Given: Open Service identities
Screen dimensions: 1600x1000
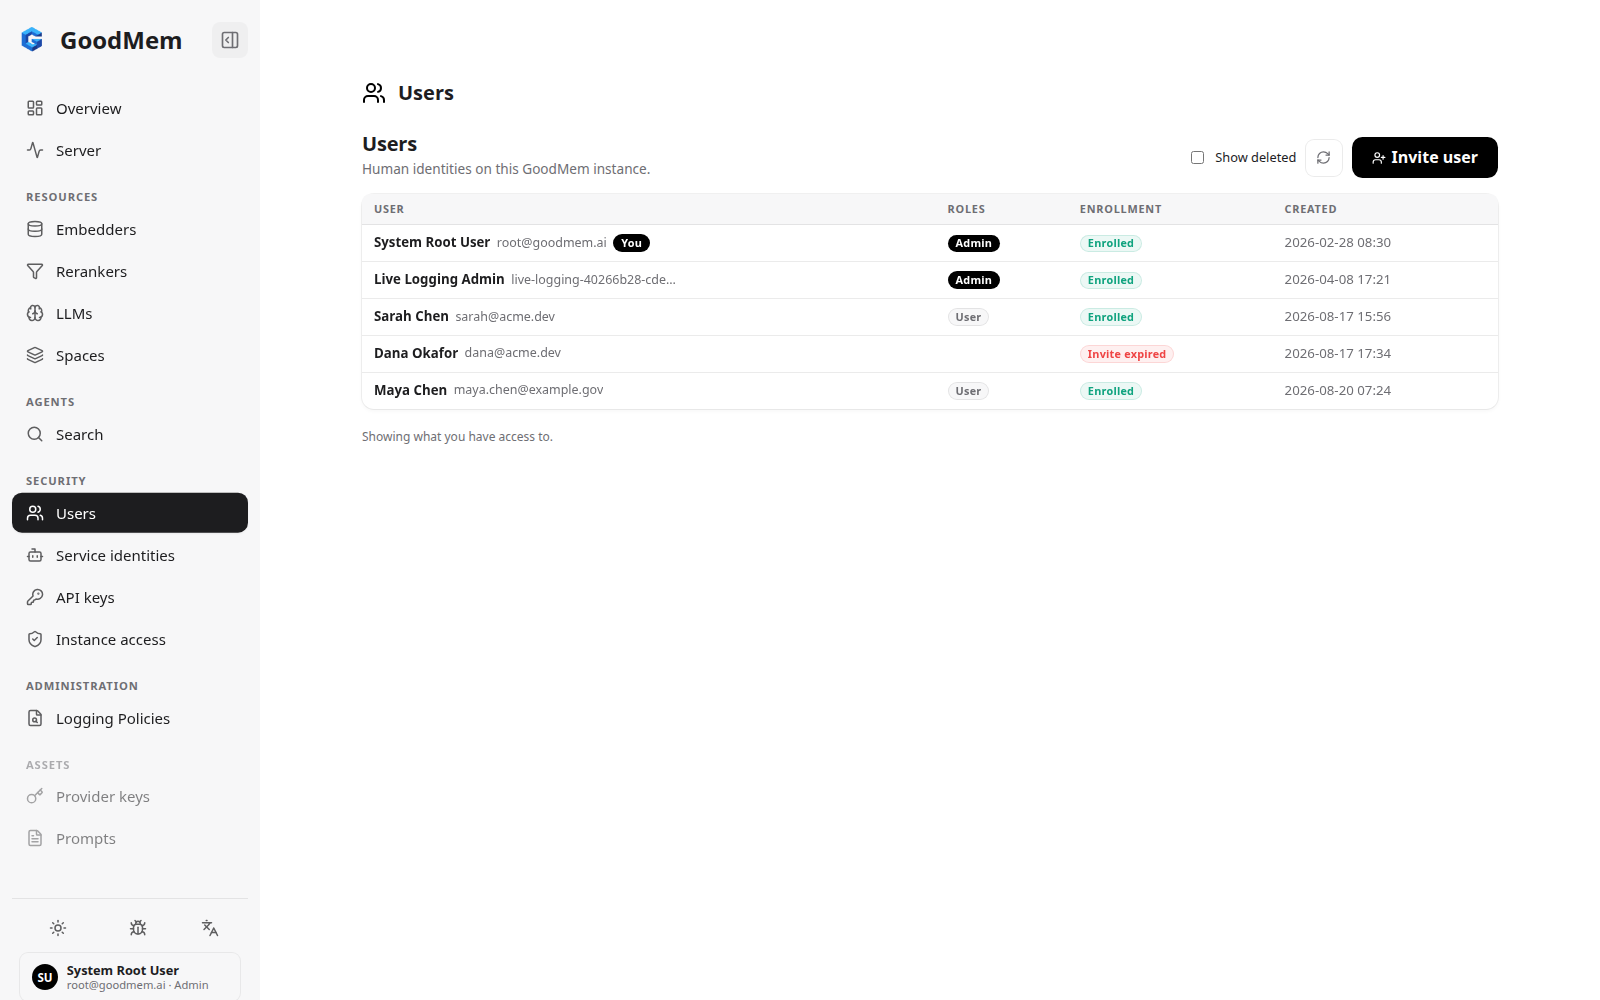Looking at the screenshot, I should [130, 555].
